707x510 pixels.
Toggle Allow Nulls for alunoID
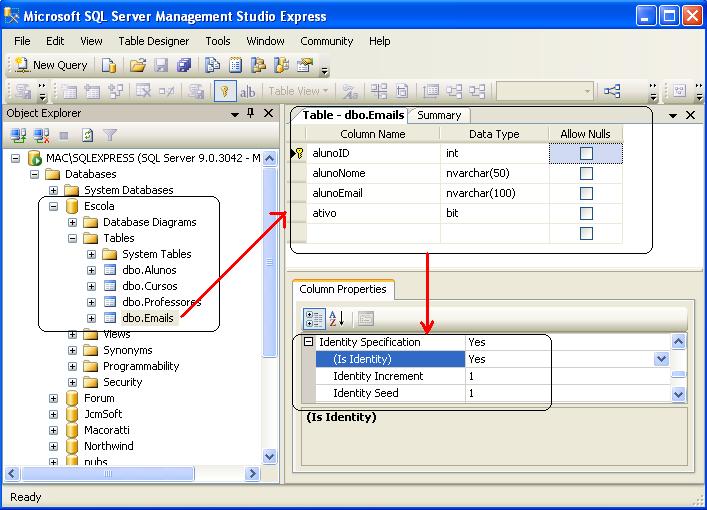pos(586,153)
